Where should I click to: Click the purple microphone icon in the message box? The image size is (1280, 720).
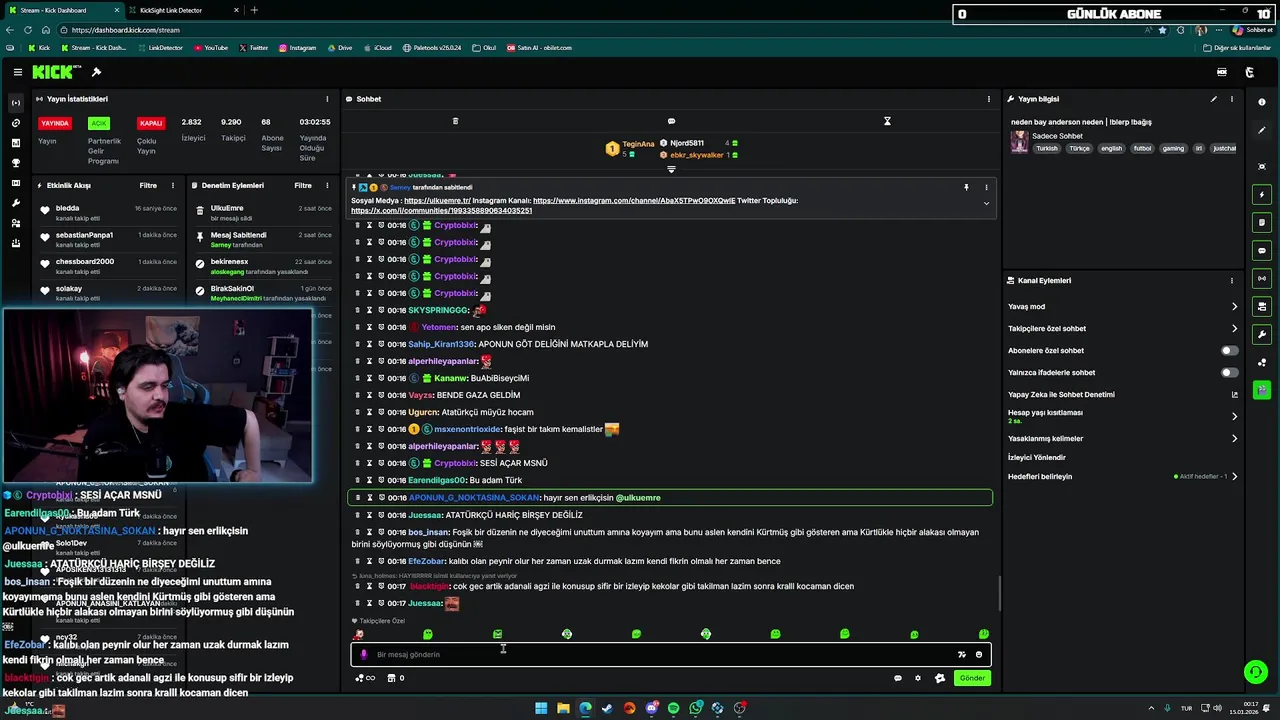click(363, 655)
